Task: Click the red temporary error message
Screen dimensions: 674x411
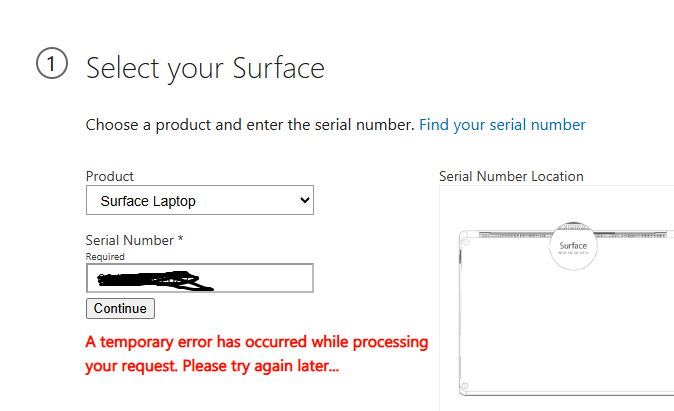Action: (256, 342)
